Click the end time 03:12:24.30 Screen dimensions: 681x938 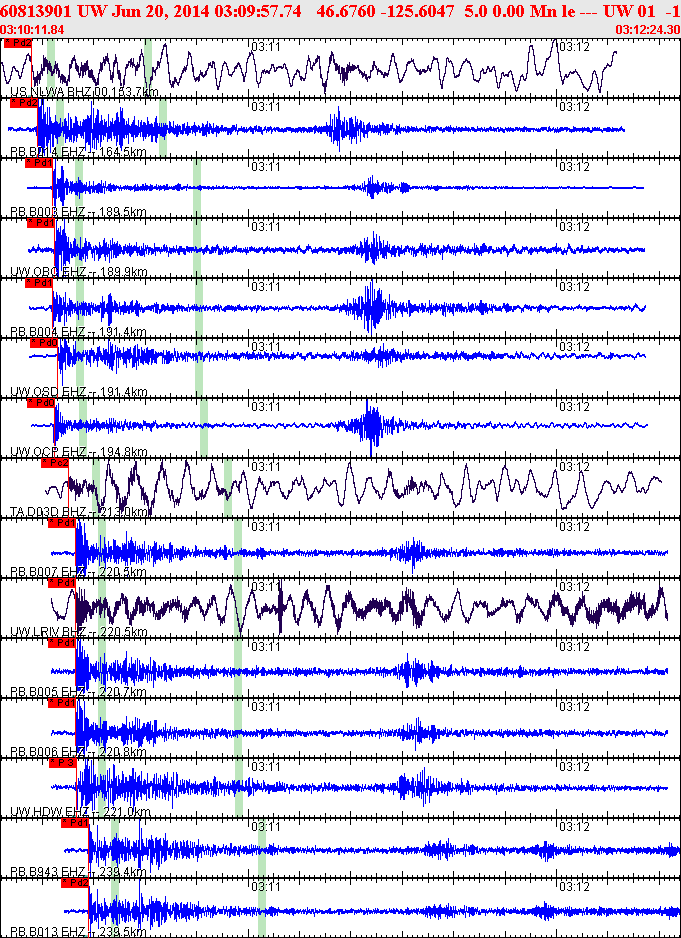point(647,30)
